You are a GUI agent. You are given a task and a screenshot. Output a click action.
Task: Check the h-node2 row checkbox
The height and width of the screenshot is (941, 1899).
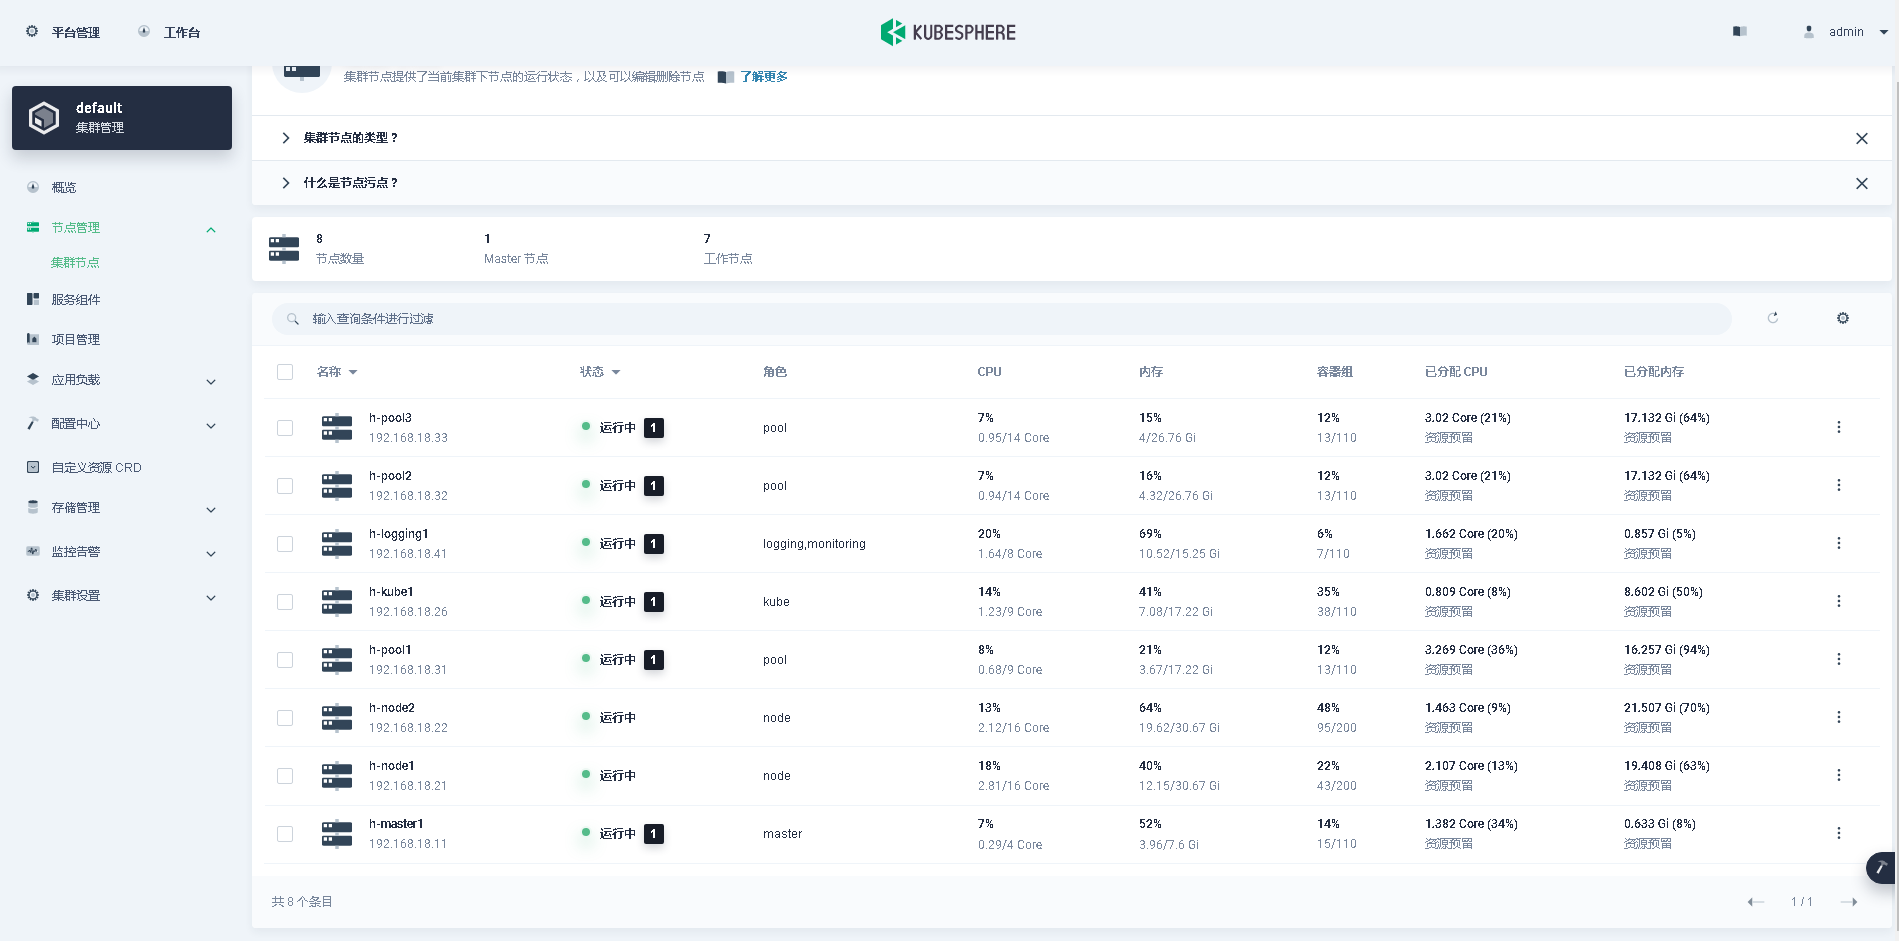(285, 718)
